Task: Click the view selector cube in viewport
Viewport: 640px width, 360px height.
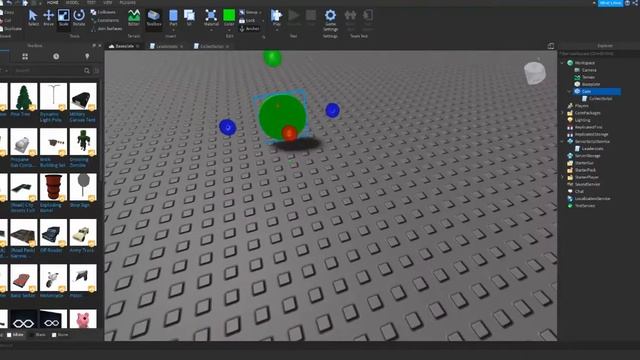Action: point(535,73)
